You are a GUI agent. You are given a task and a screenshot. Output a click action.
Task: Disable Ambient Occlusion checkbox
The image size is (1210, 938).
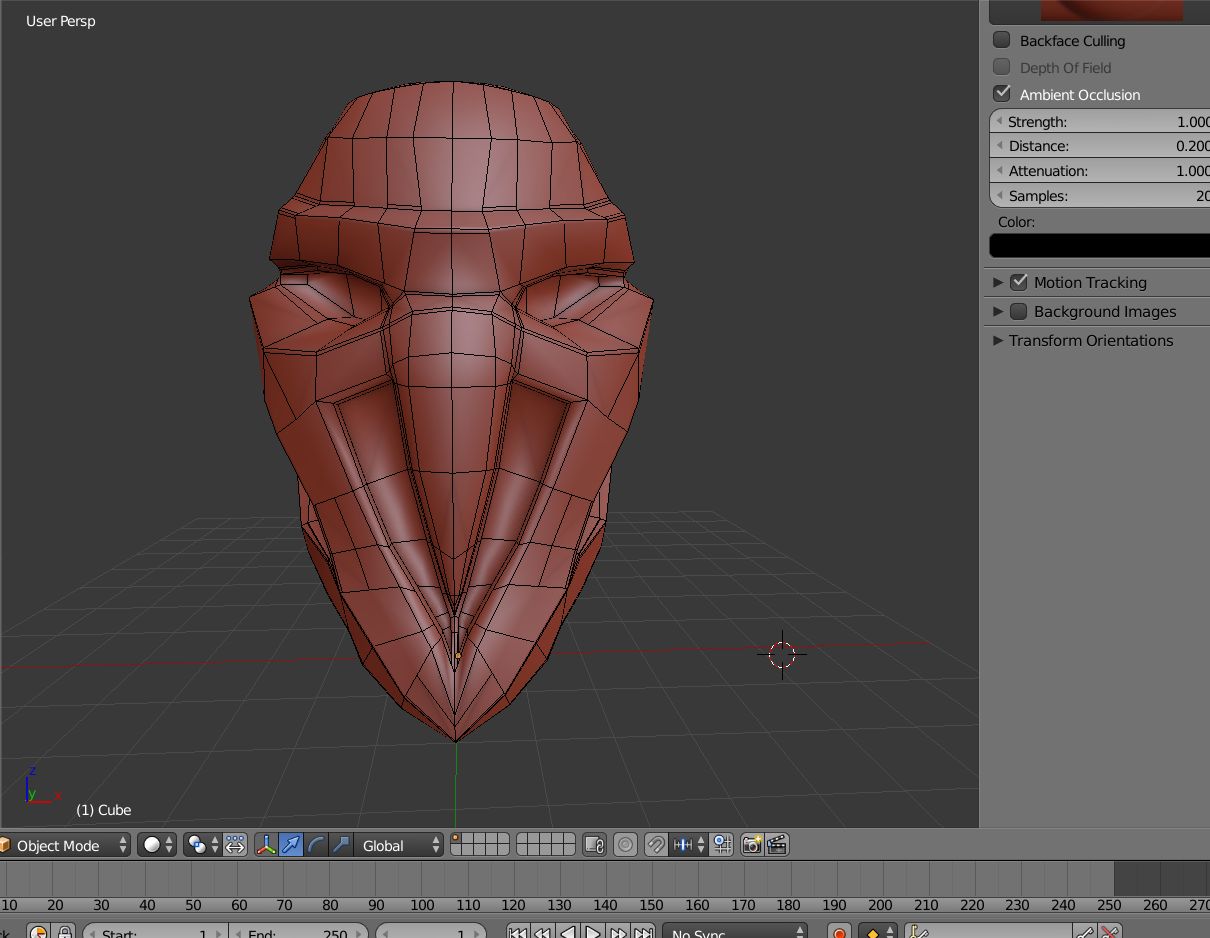1001,93
